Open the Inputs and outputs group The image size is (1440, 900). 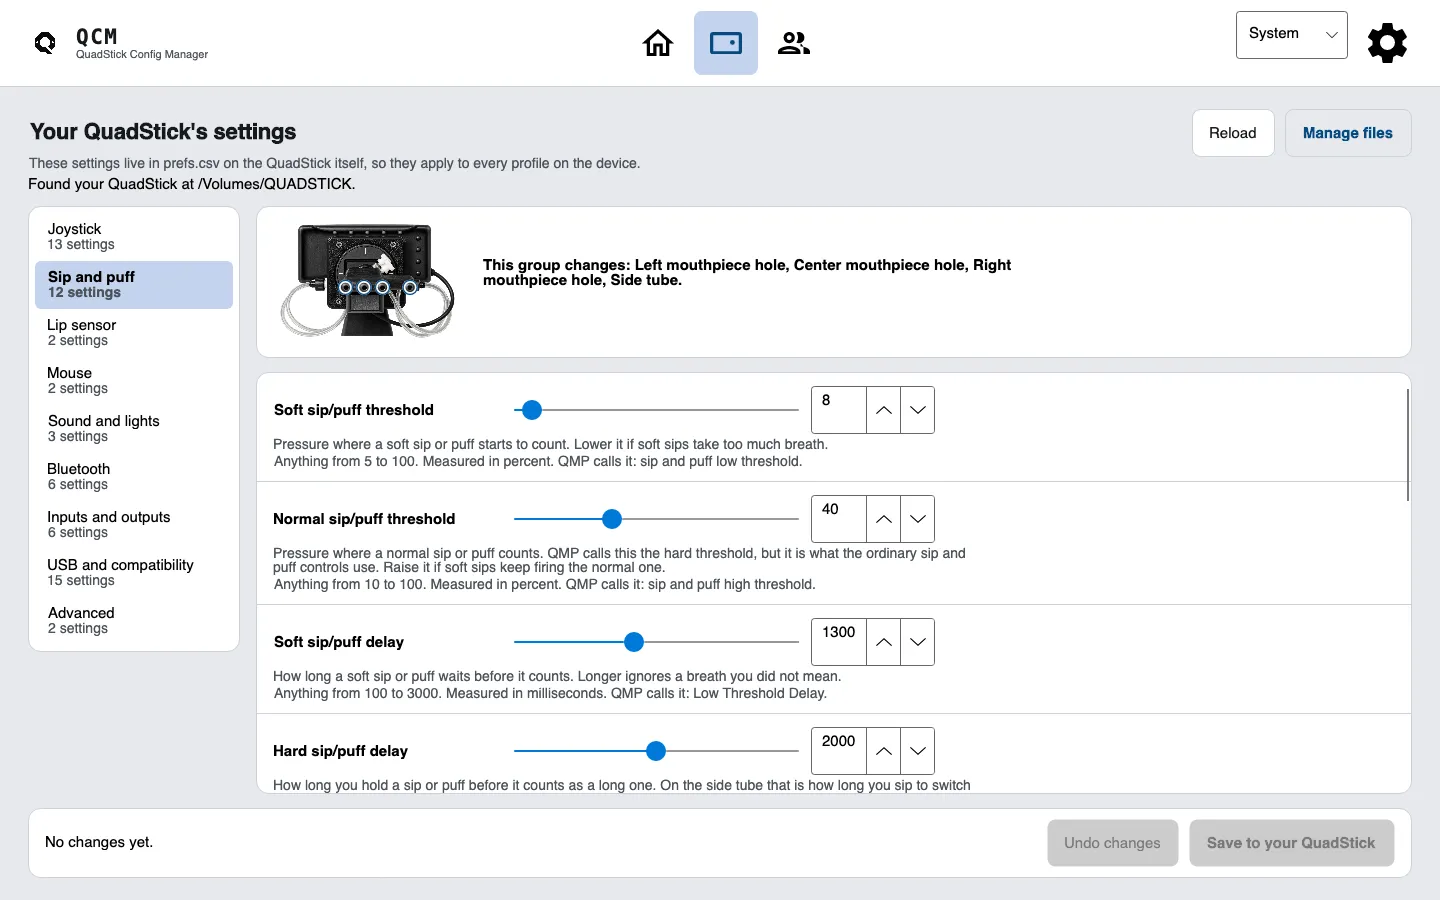click(x=134, y=525)
